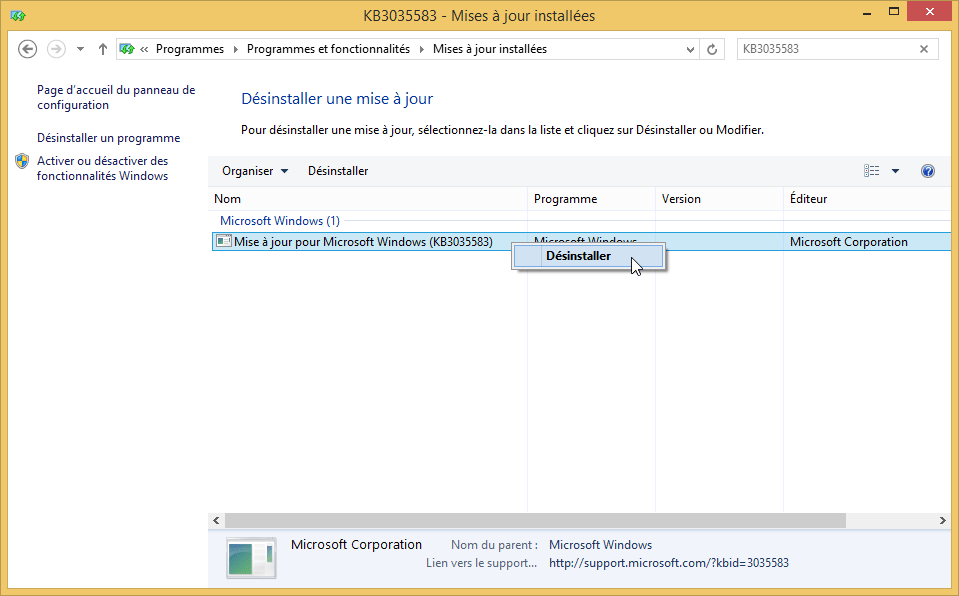Click Désinstaller in the toolbar
The height and width of the screenshot is (596, 959).
(x=338, y=171)
